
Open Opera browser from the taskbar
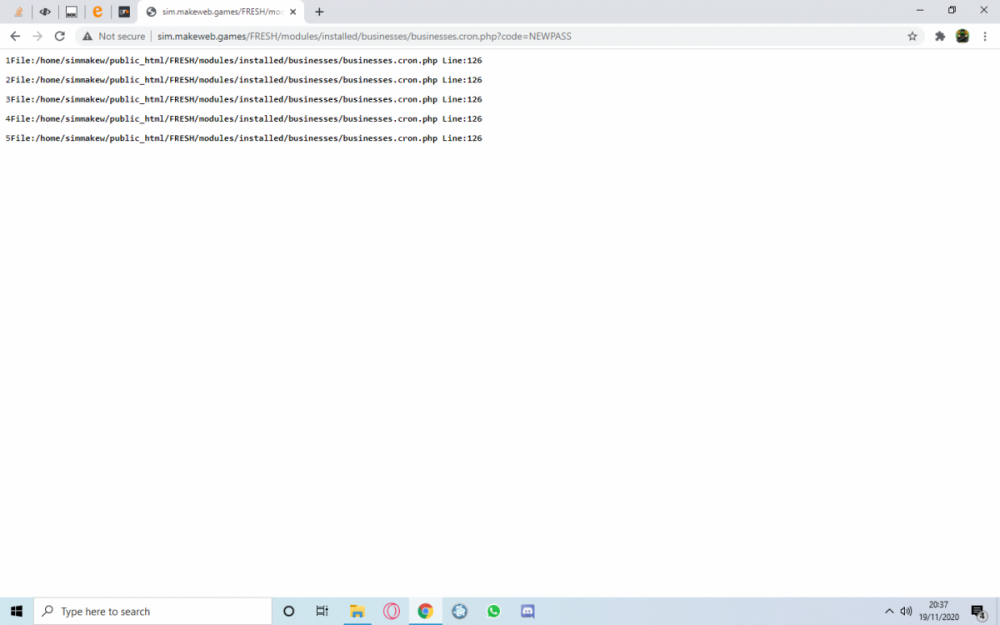pos(391,611)
